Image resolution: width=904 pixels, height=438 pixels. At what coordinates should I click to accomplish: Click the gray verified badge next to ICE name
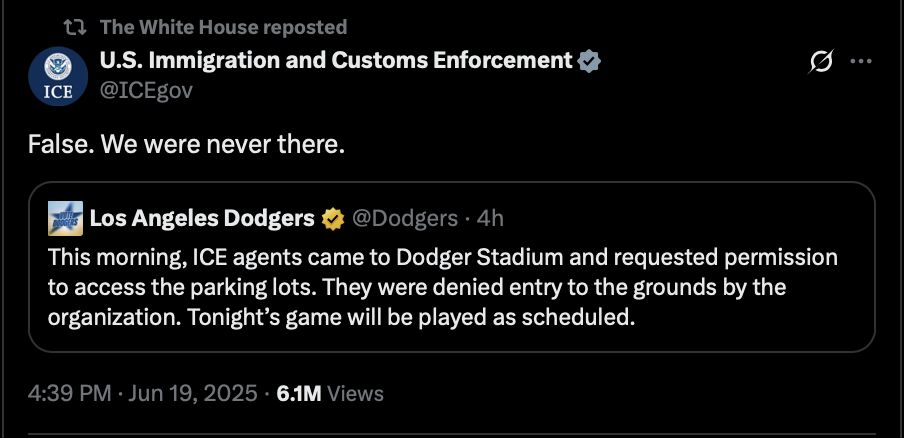click(x=589, y=61)
